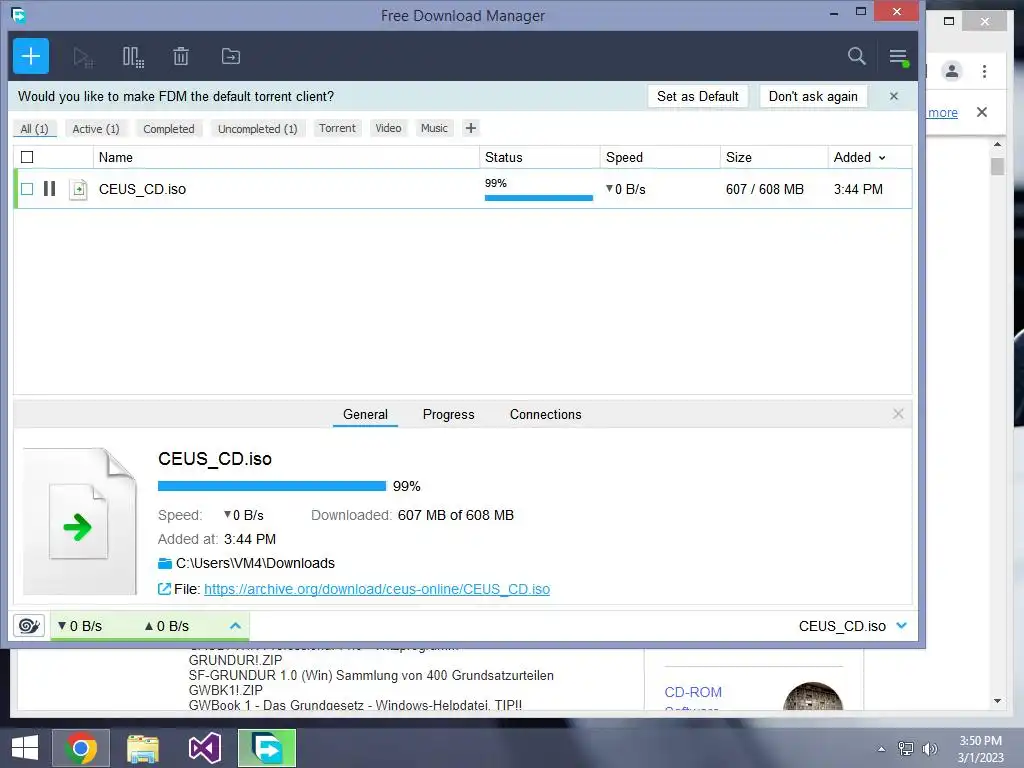Open search in Free Download Manager

point(856,56)
